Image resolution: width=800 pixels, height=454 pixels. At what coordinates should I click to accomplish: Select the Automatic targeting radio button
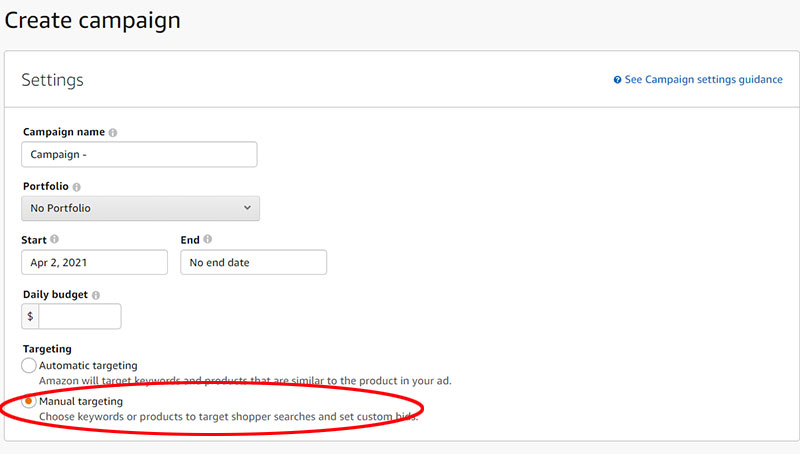[x=29, y=365]
